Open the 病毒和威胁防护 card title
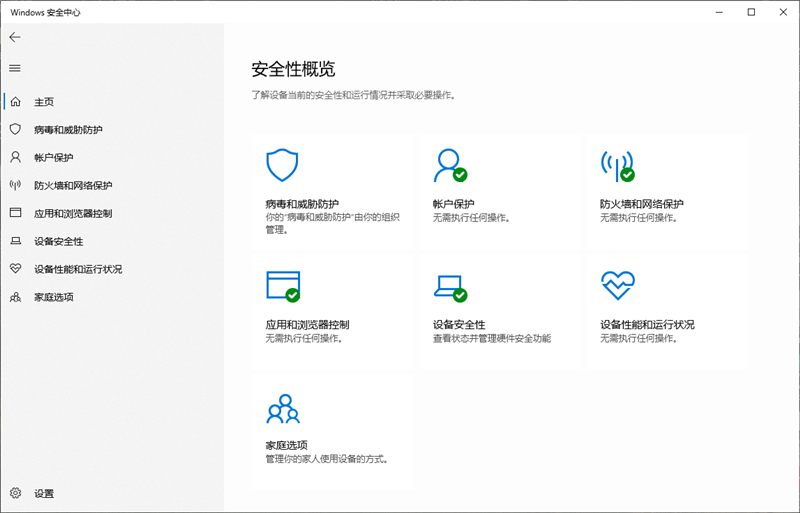 [302, 204]
